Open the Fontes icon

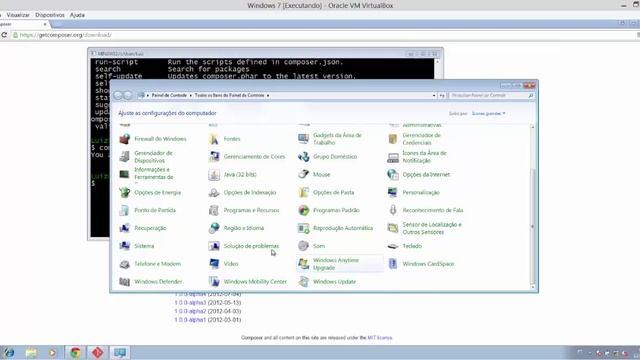click(214, 139)
